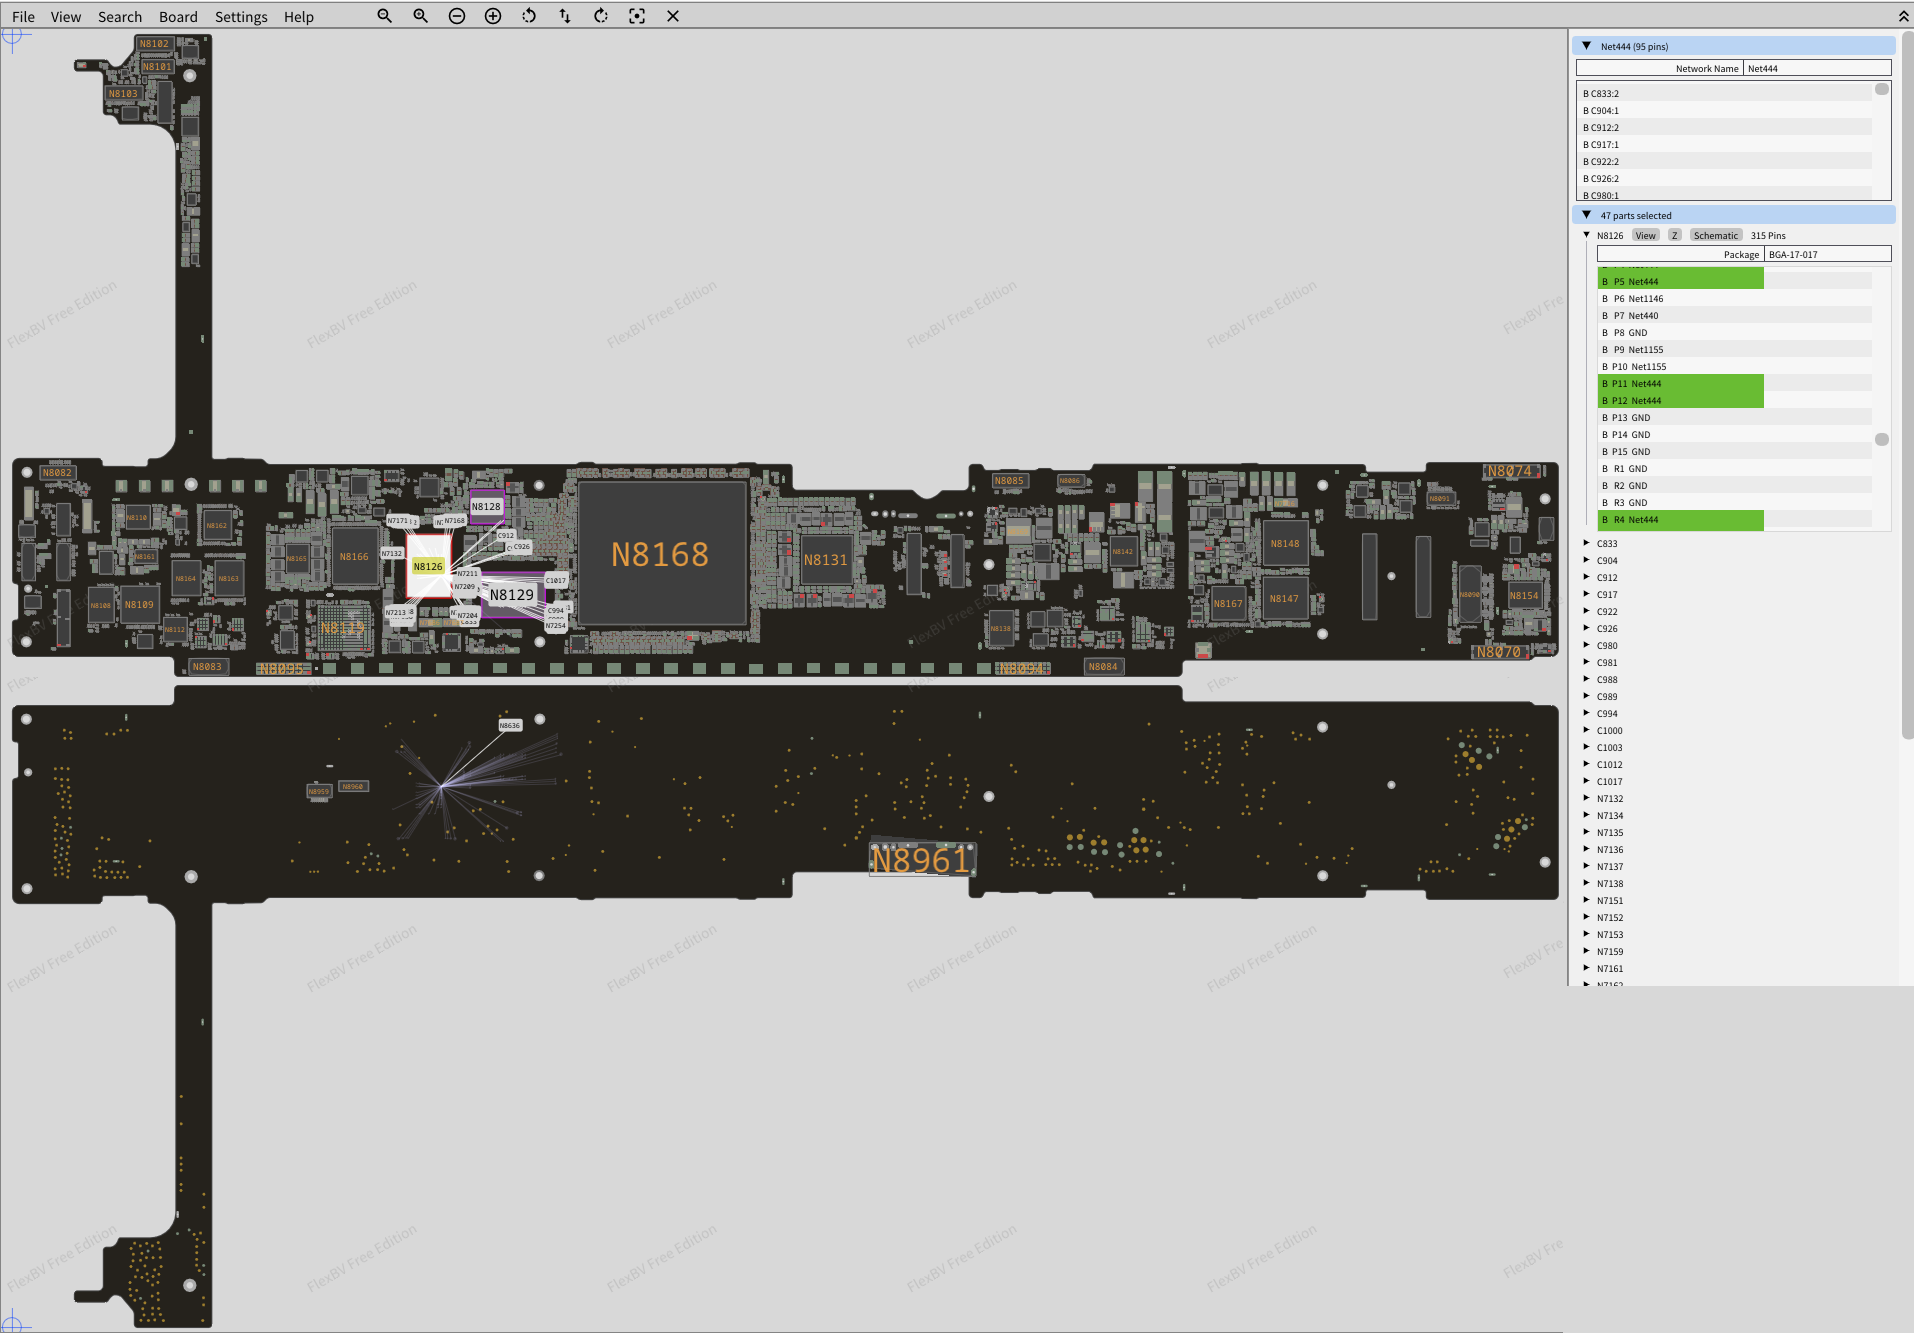Zoom out with the minus circle icon
Image resolution: width=1914 pixels, height=1333 pixels.
[x=457, y=16]
